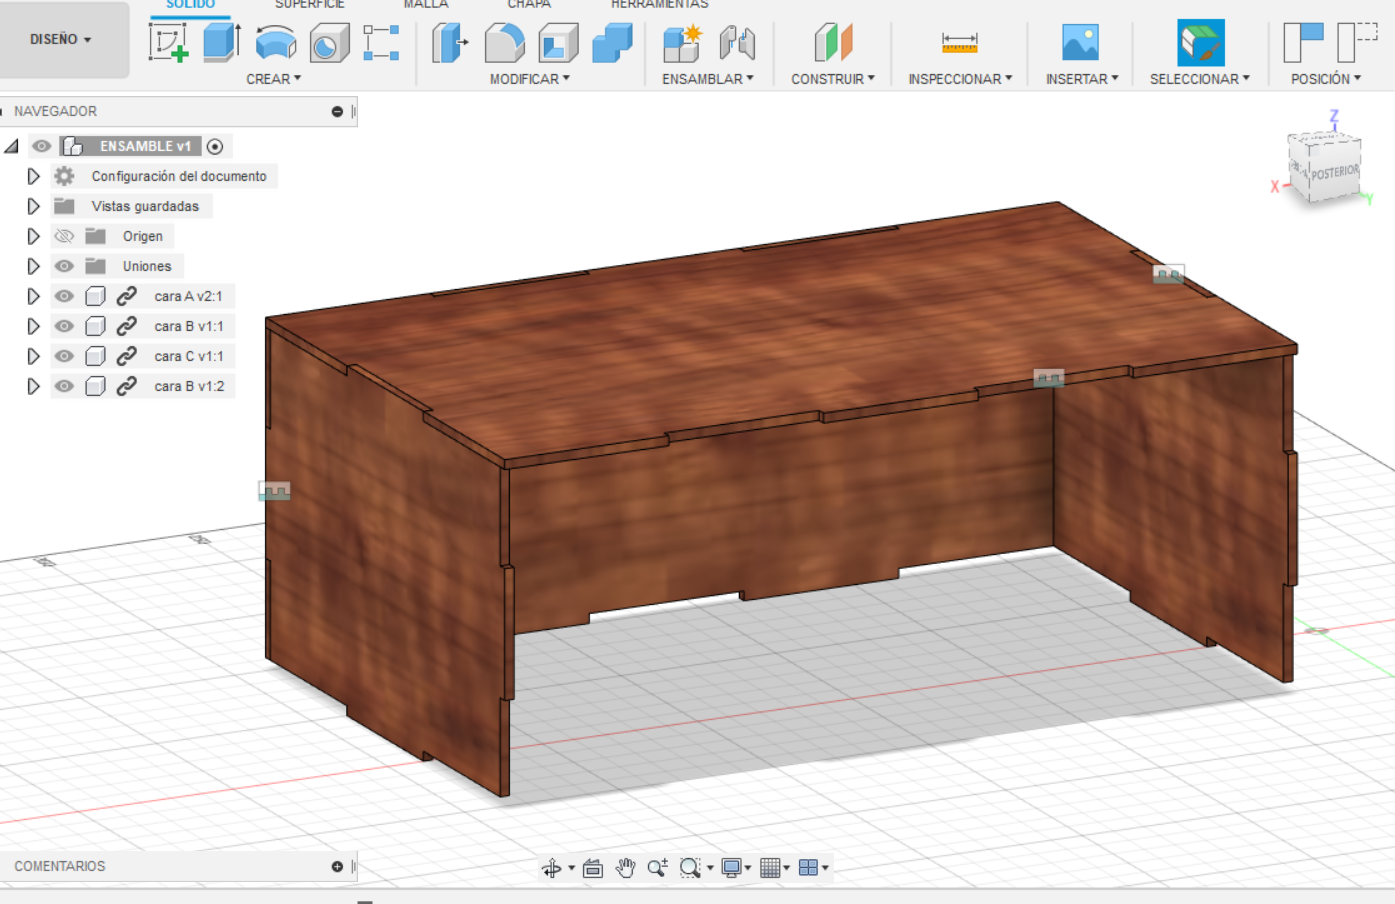Hide the cara A v2:1 component

point(64,296)
